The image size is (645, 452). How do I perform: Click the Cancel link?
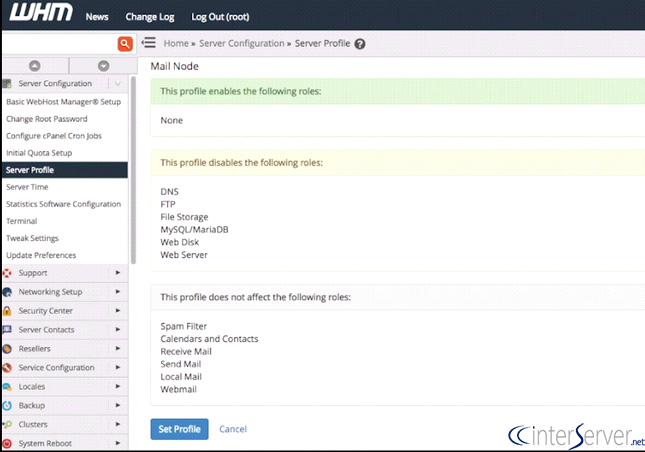pos(233,429)
